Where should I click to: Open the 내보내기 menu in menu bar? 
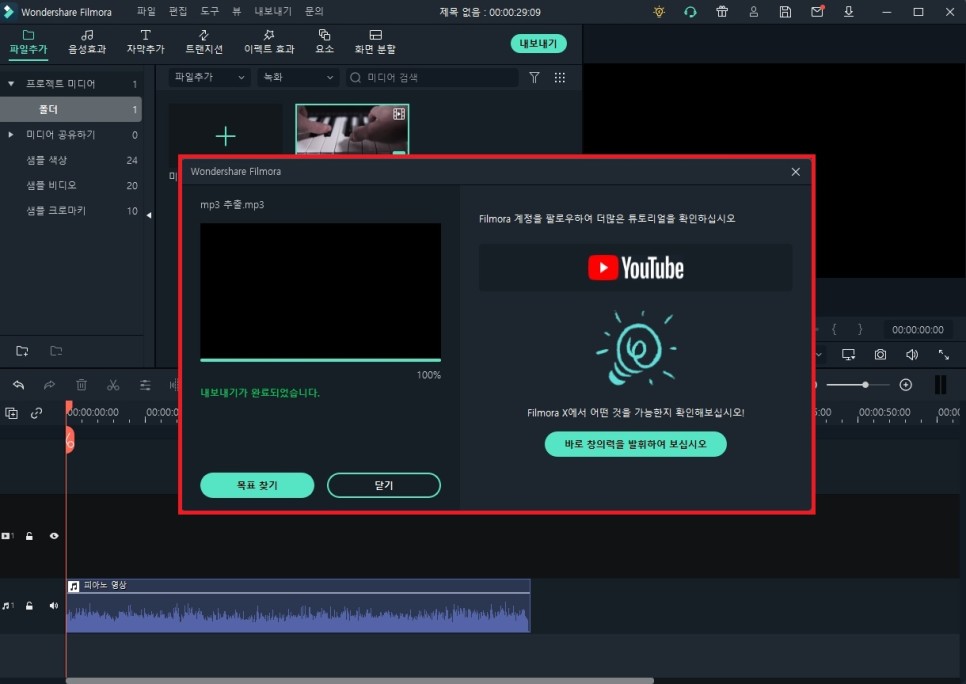click(x=273, y=11)
